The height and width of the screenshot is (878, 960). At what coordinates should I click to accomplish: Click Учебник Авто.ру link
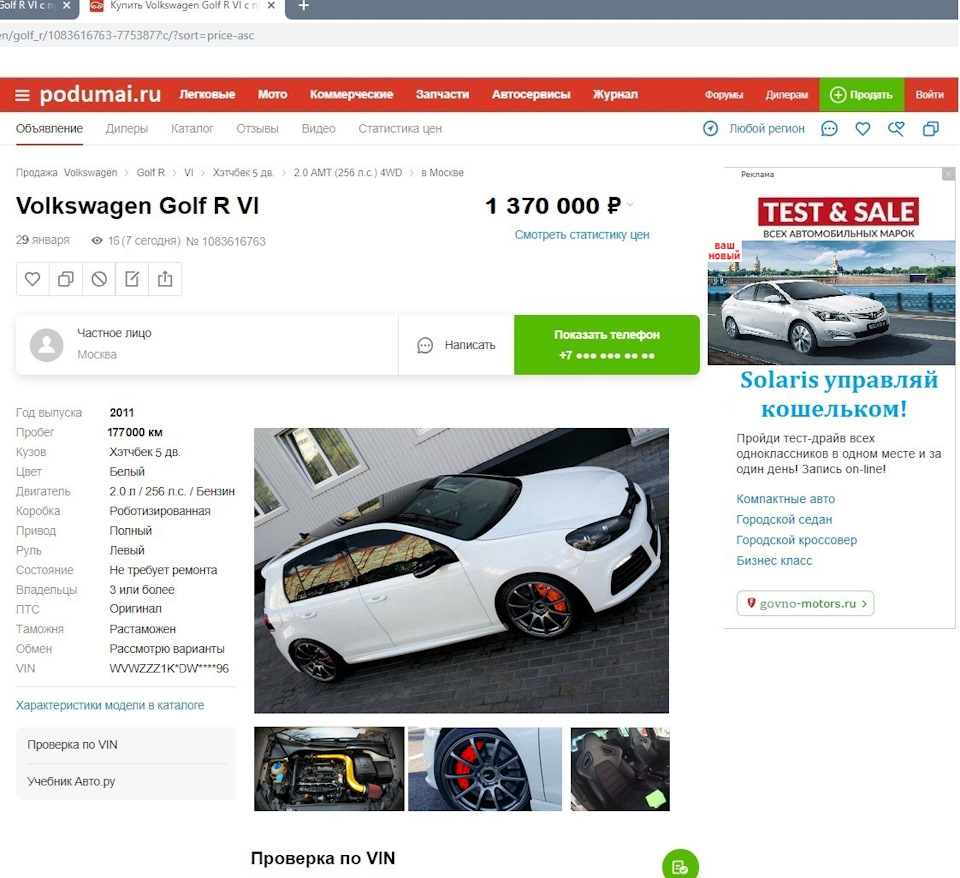tap(71, 781)
